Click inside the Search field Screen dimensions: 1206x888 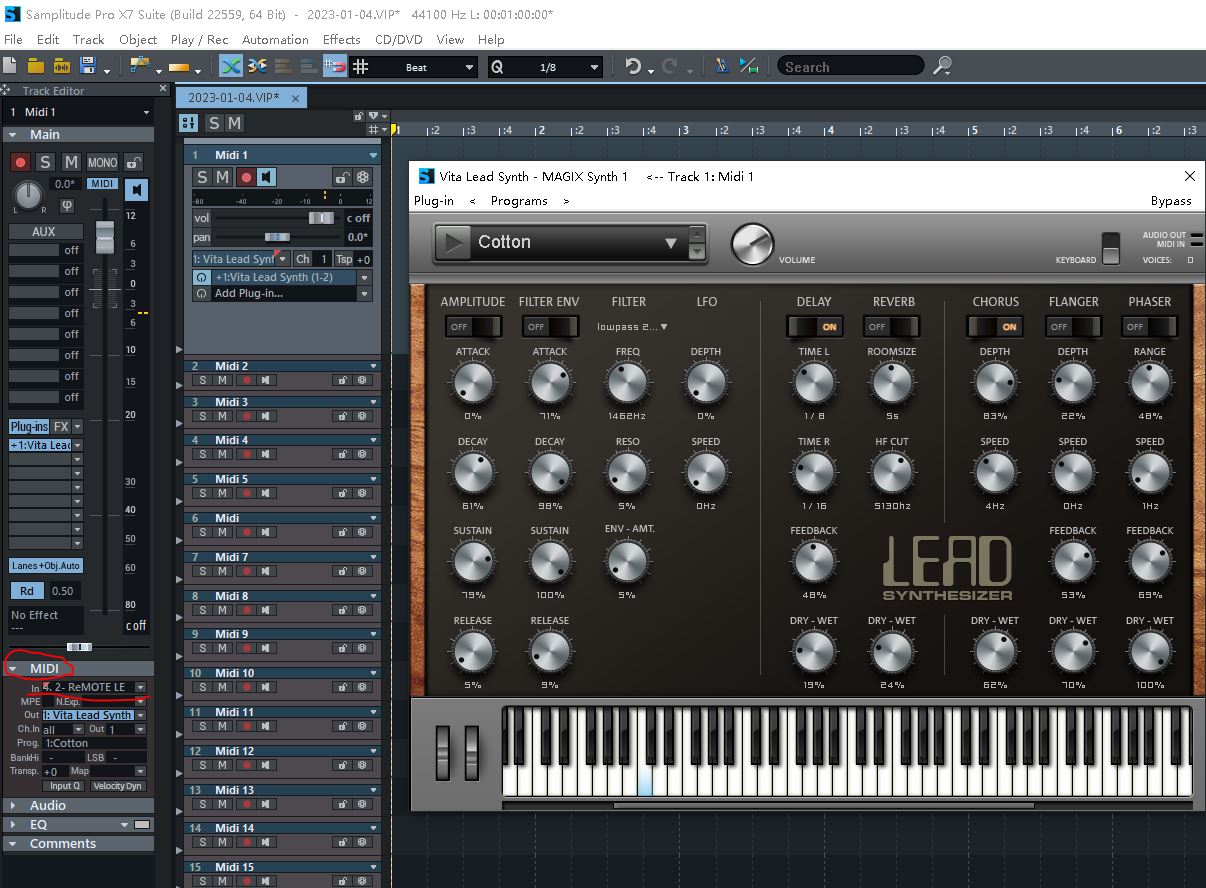(849, 66)
